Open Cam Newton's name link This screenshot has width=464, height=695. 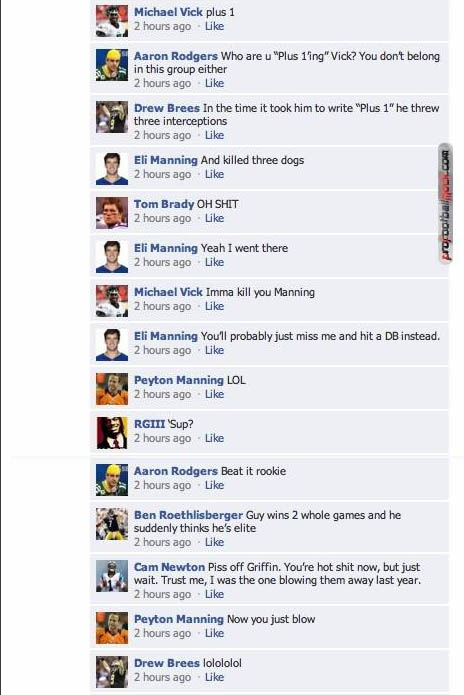point(169,567)
